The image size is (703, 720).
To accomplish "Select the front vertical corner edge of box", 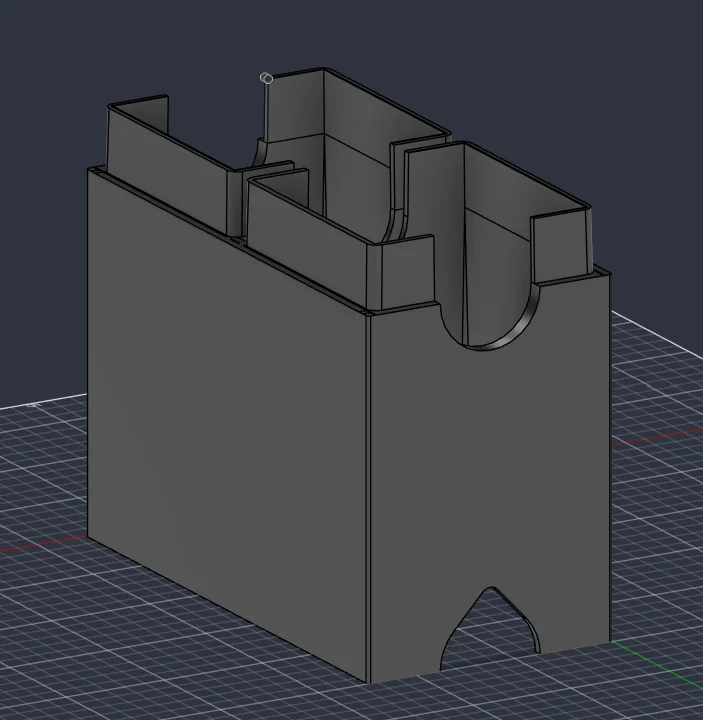I will coord(368,498).
